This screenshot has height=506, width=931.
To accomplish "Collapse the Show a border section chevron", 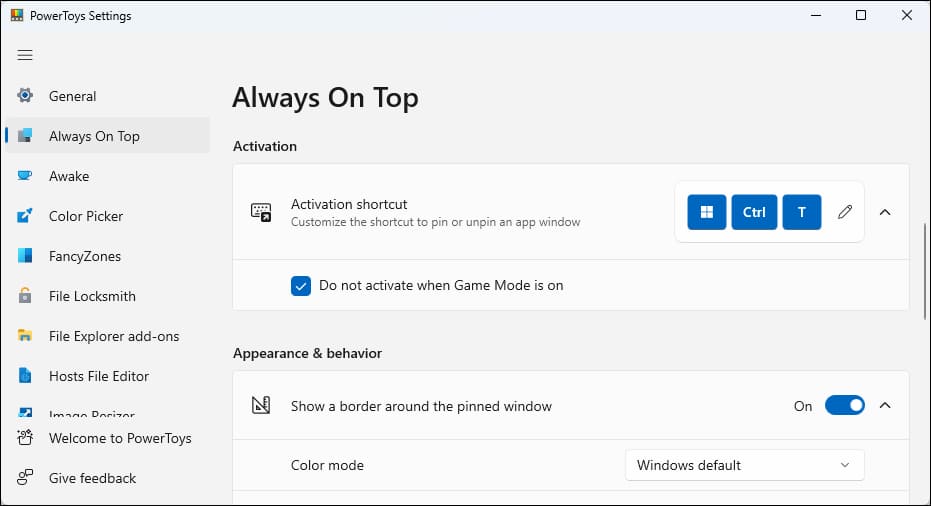I will [x=885, y=406].
